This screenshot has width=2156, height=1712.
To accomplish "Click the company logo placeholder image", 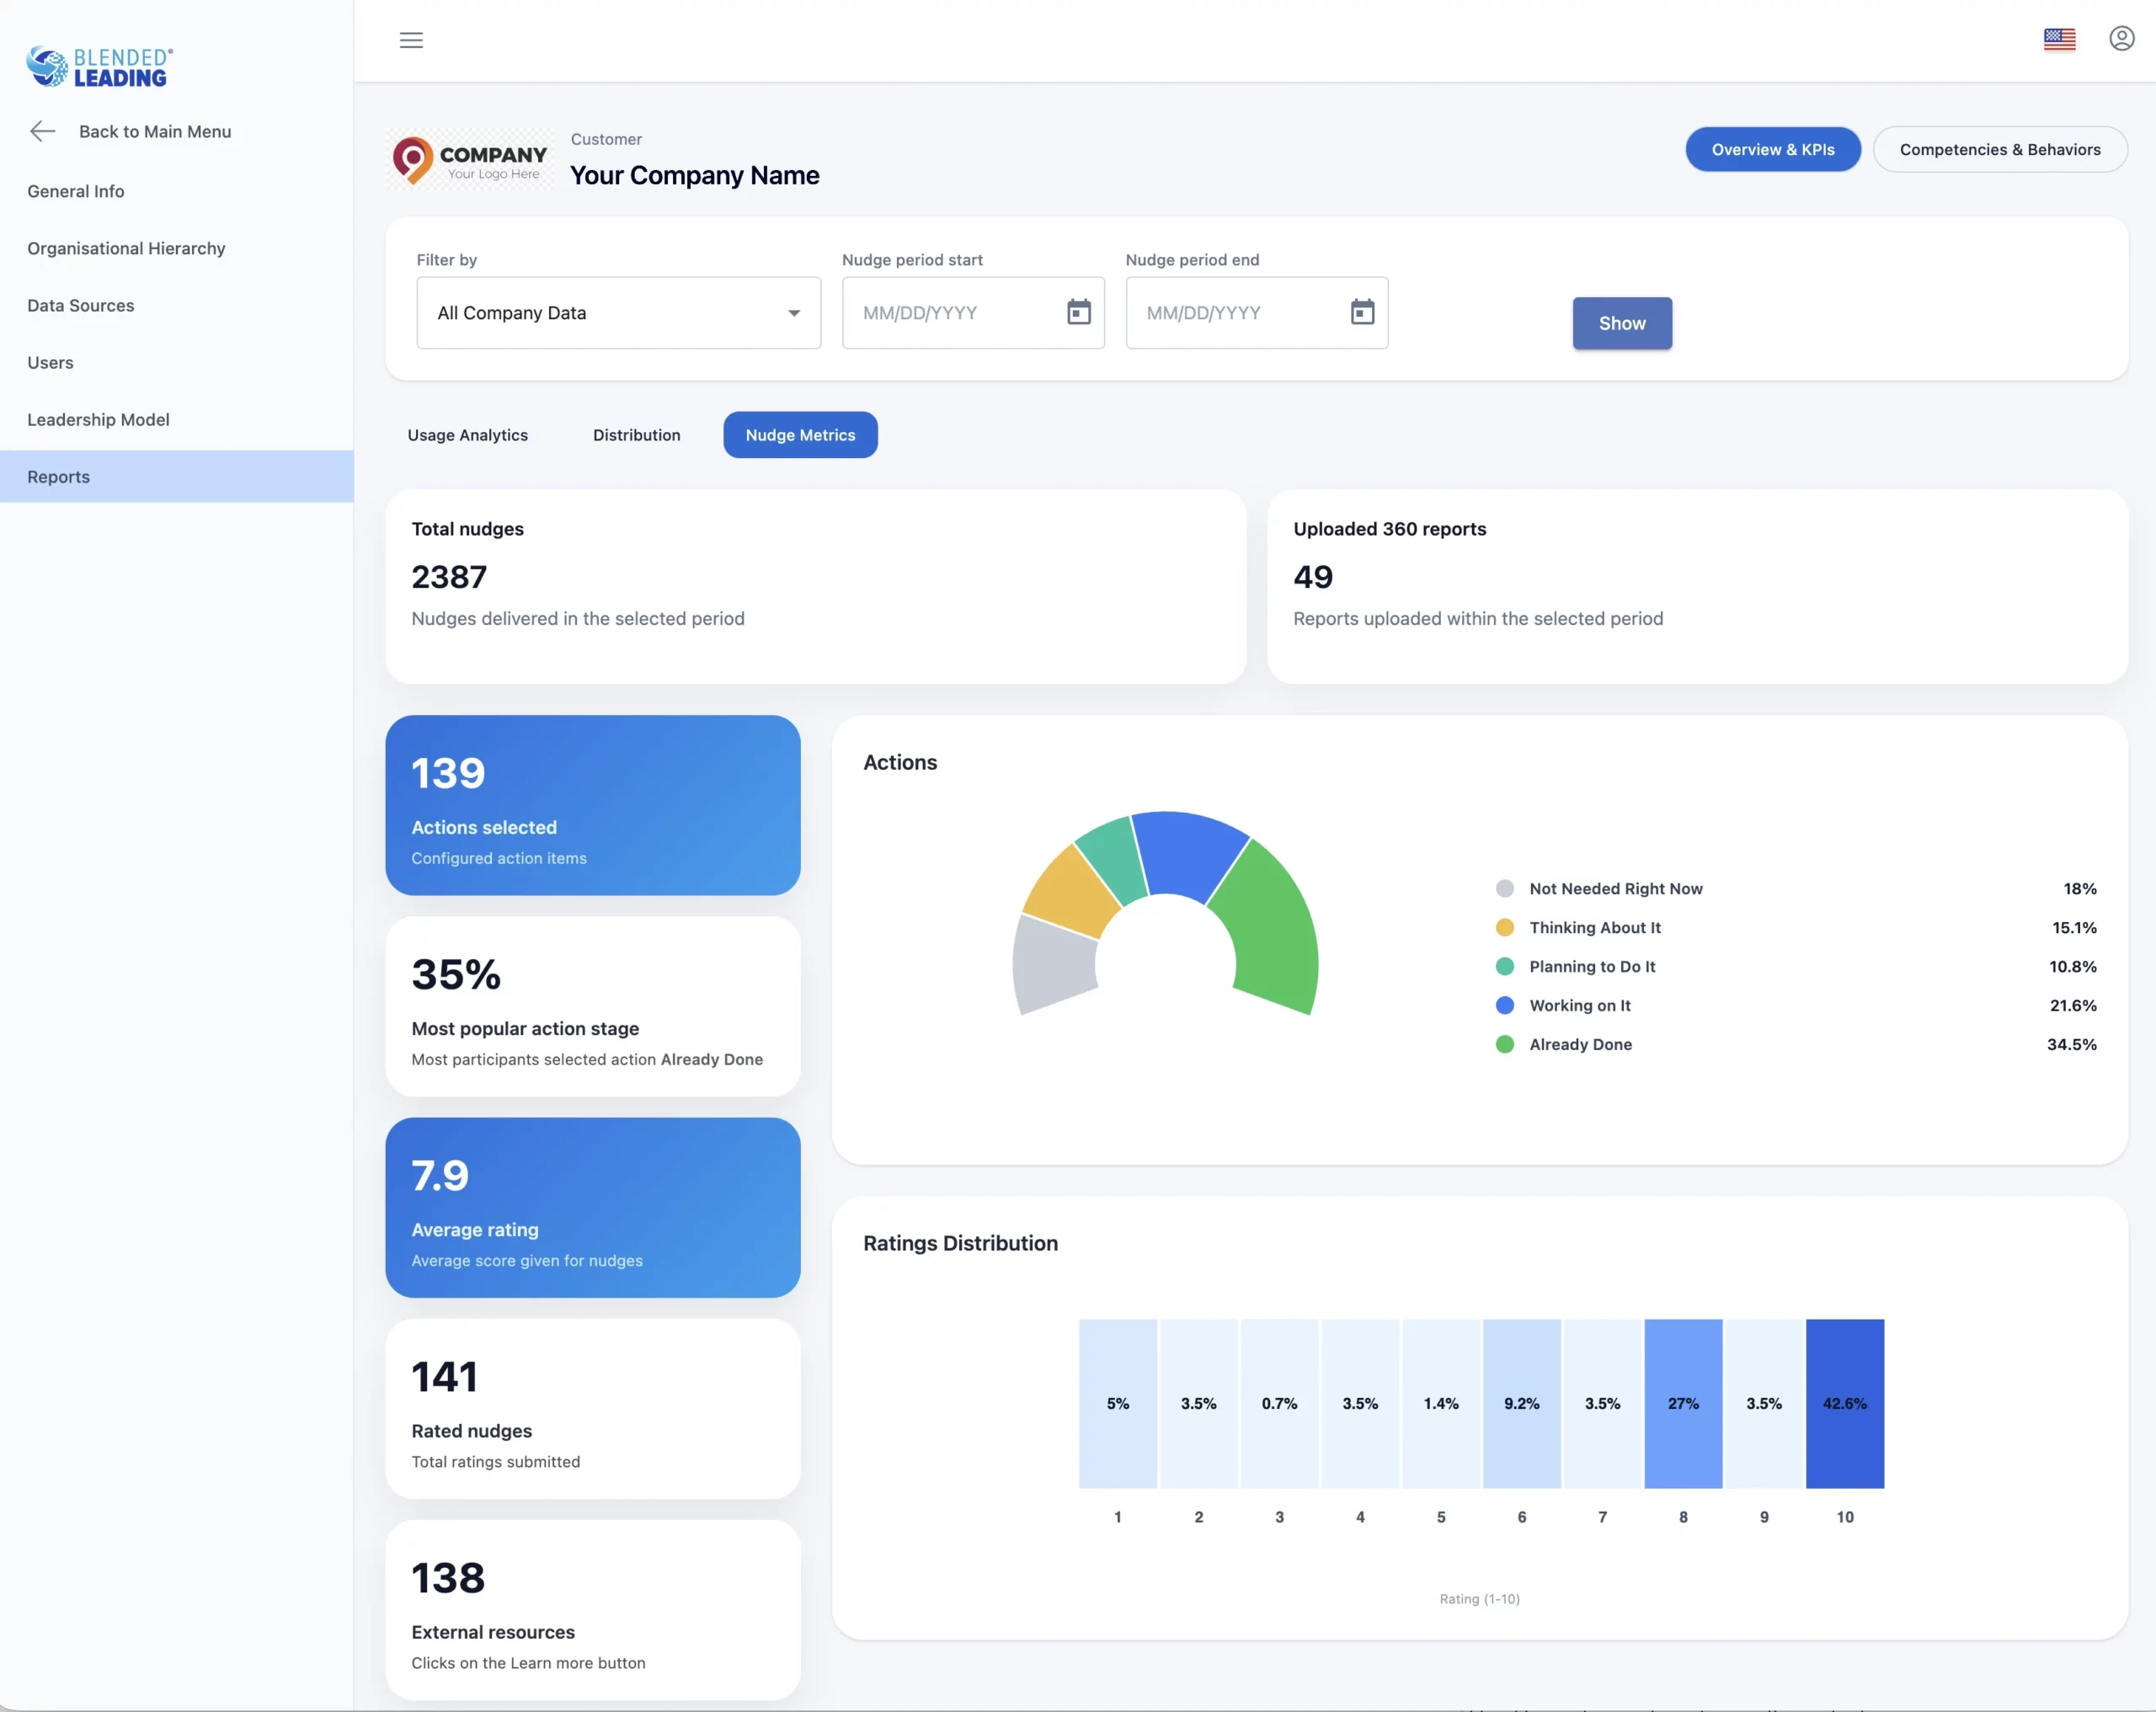I will (469, 160).
